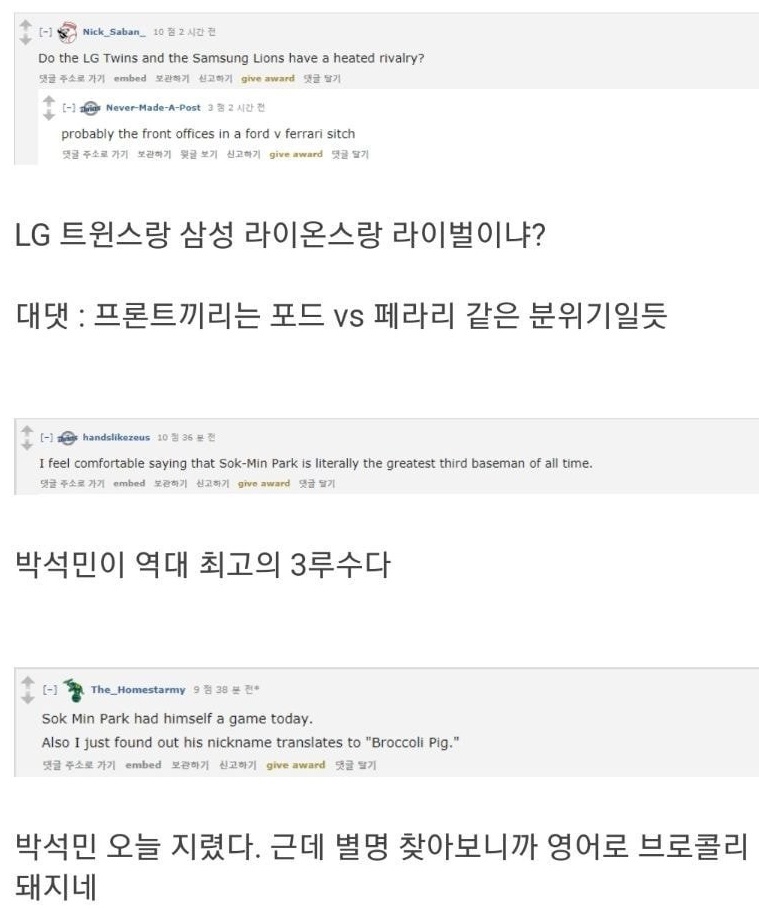Upvote Never-Made-A-Post's reply

(49, 101)
